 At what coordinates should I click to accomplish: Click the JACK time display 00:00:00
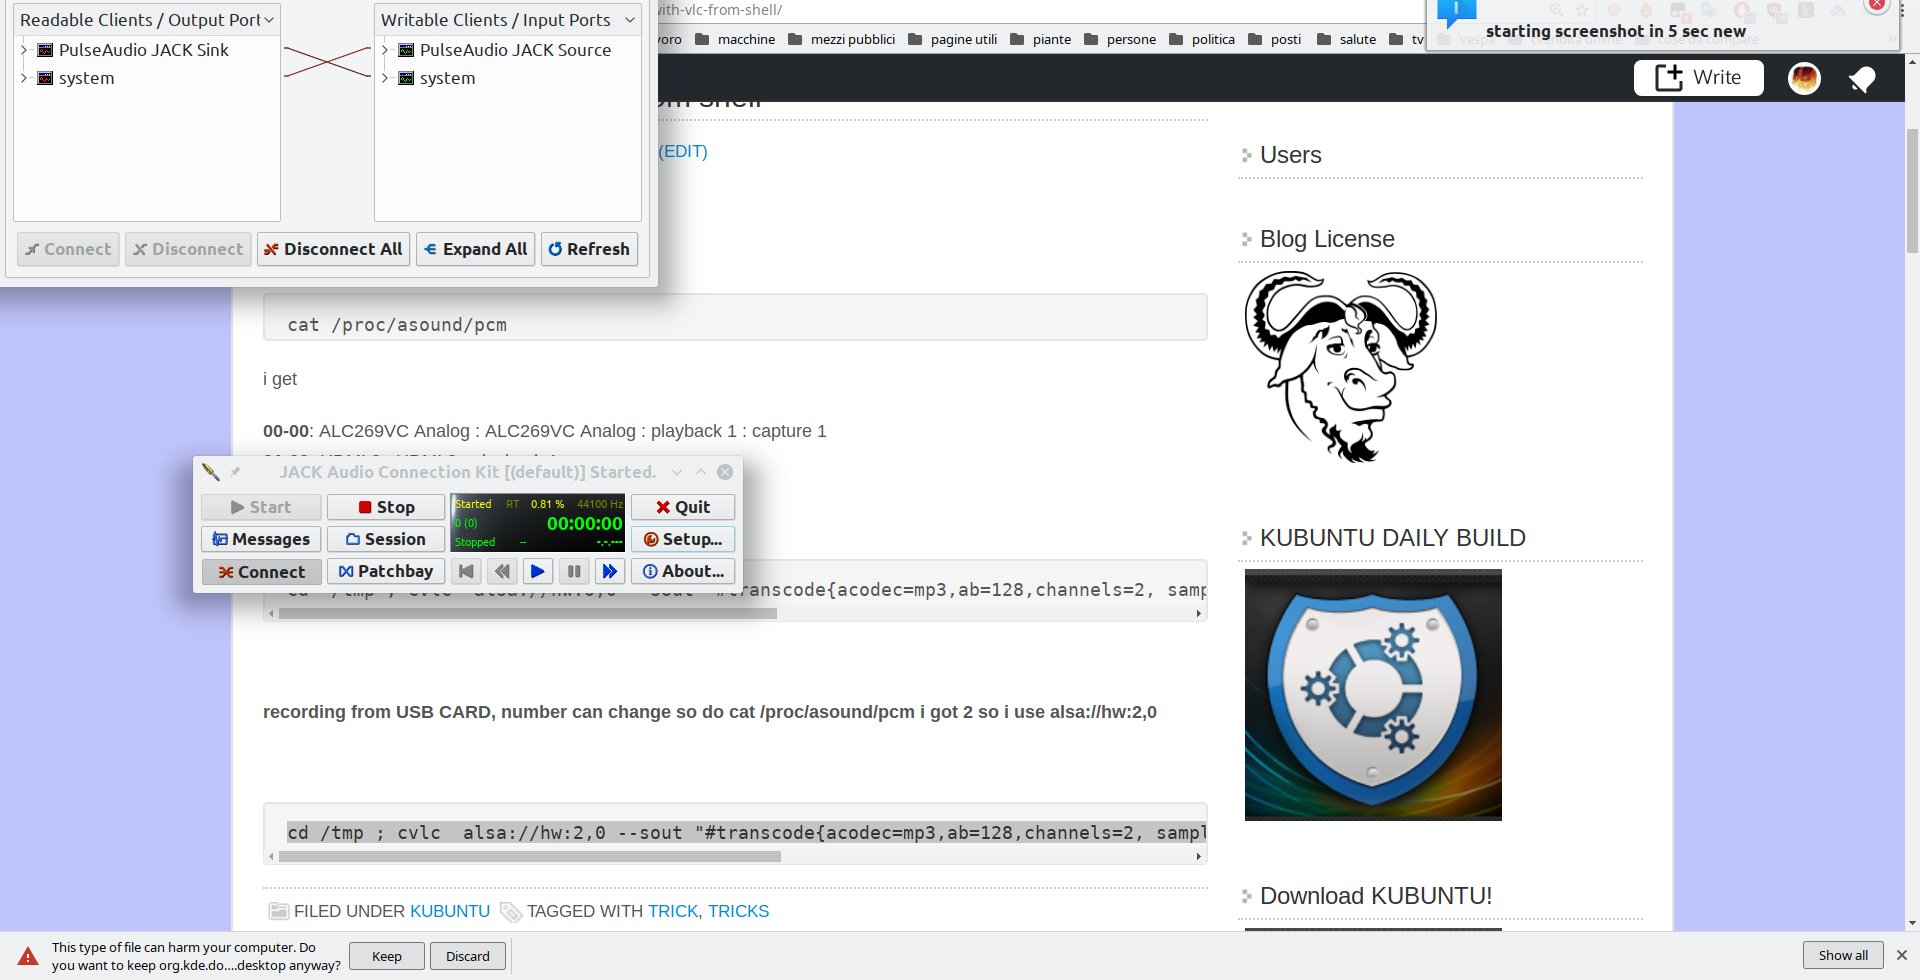tap(584, 523)
